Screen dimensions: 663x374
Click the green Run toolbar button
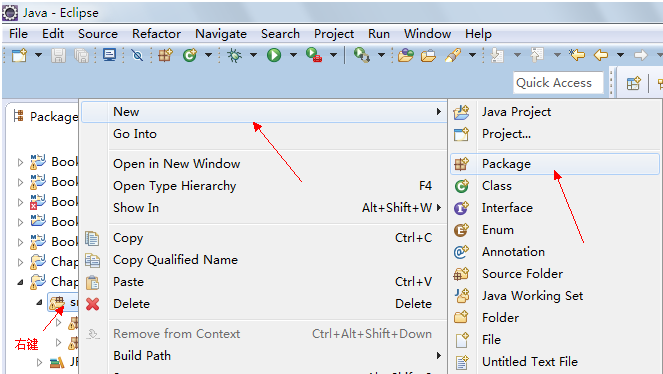(274, 55)
